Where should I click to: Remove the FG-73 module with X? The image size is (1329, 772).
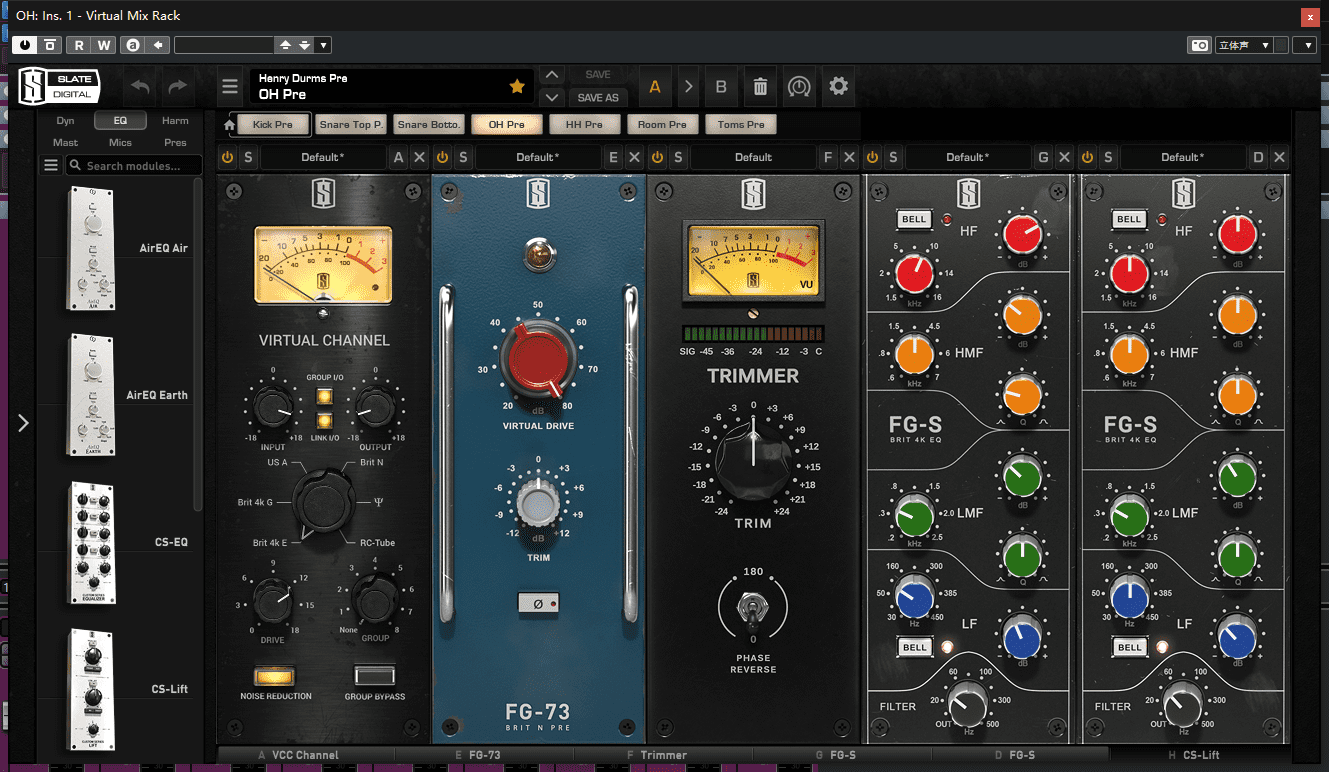[634, 157]
